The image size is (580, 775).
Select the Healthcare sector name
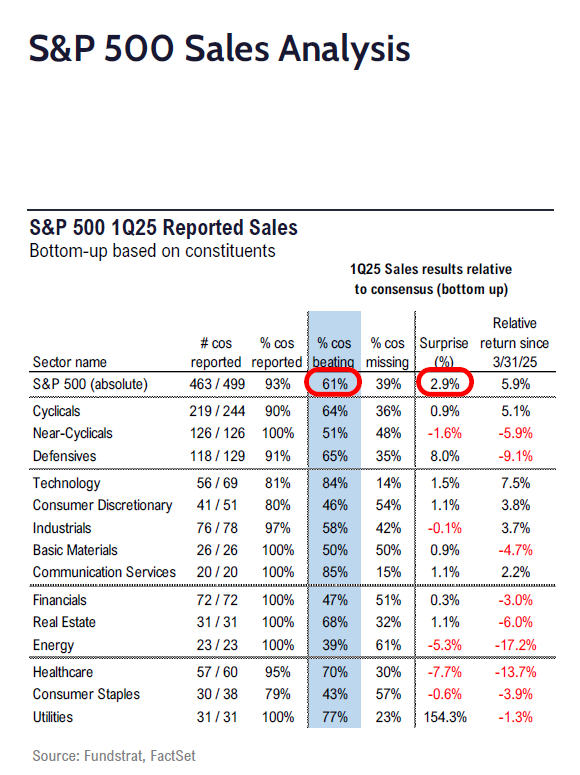63,672
